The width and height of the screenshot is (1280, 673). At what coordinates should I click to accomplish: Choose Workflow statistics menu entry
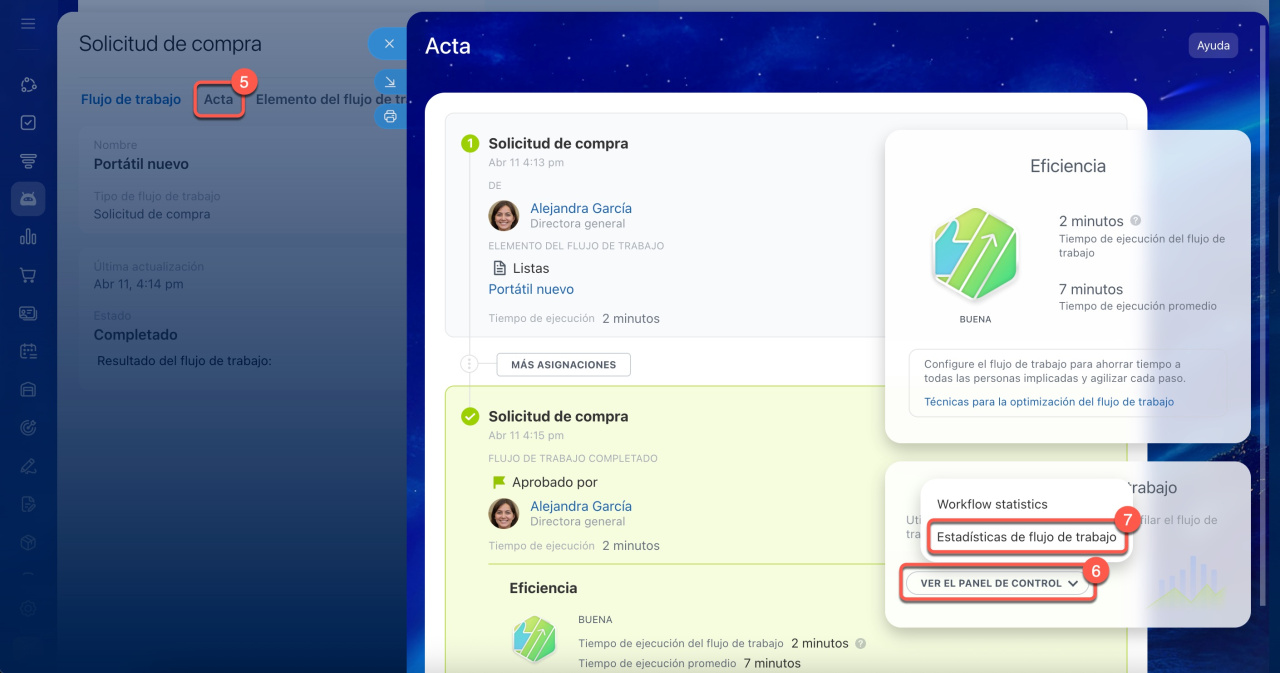(x=992, y=504)
